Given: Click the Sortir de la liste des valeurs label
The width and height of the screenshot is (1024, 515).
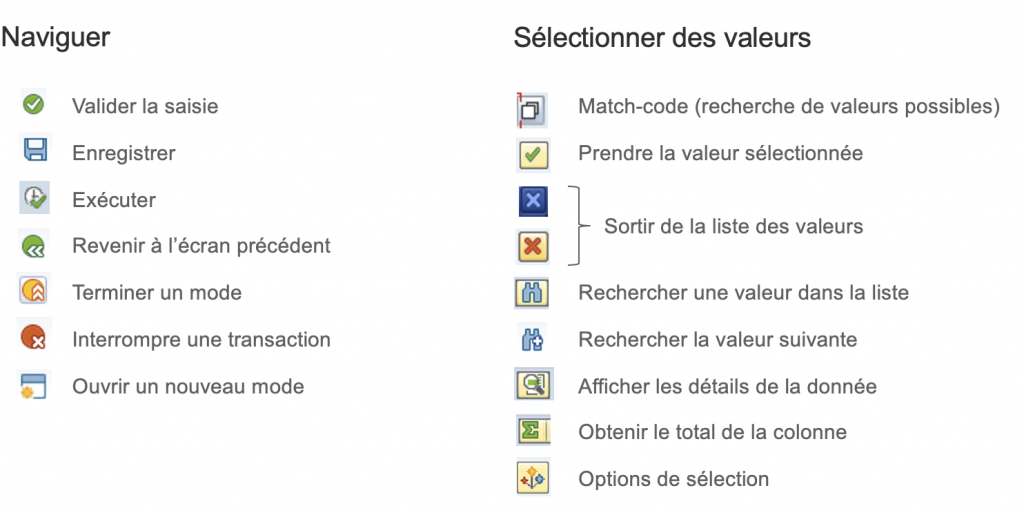Looking at the screenshot, I should (733, 226).
